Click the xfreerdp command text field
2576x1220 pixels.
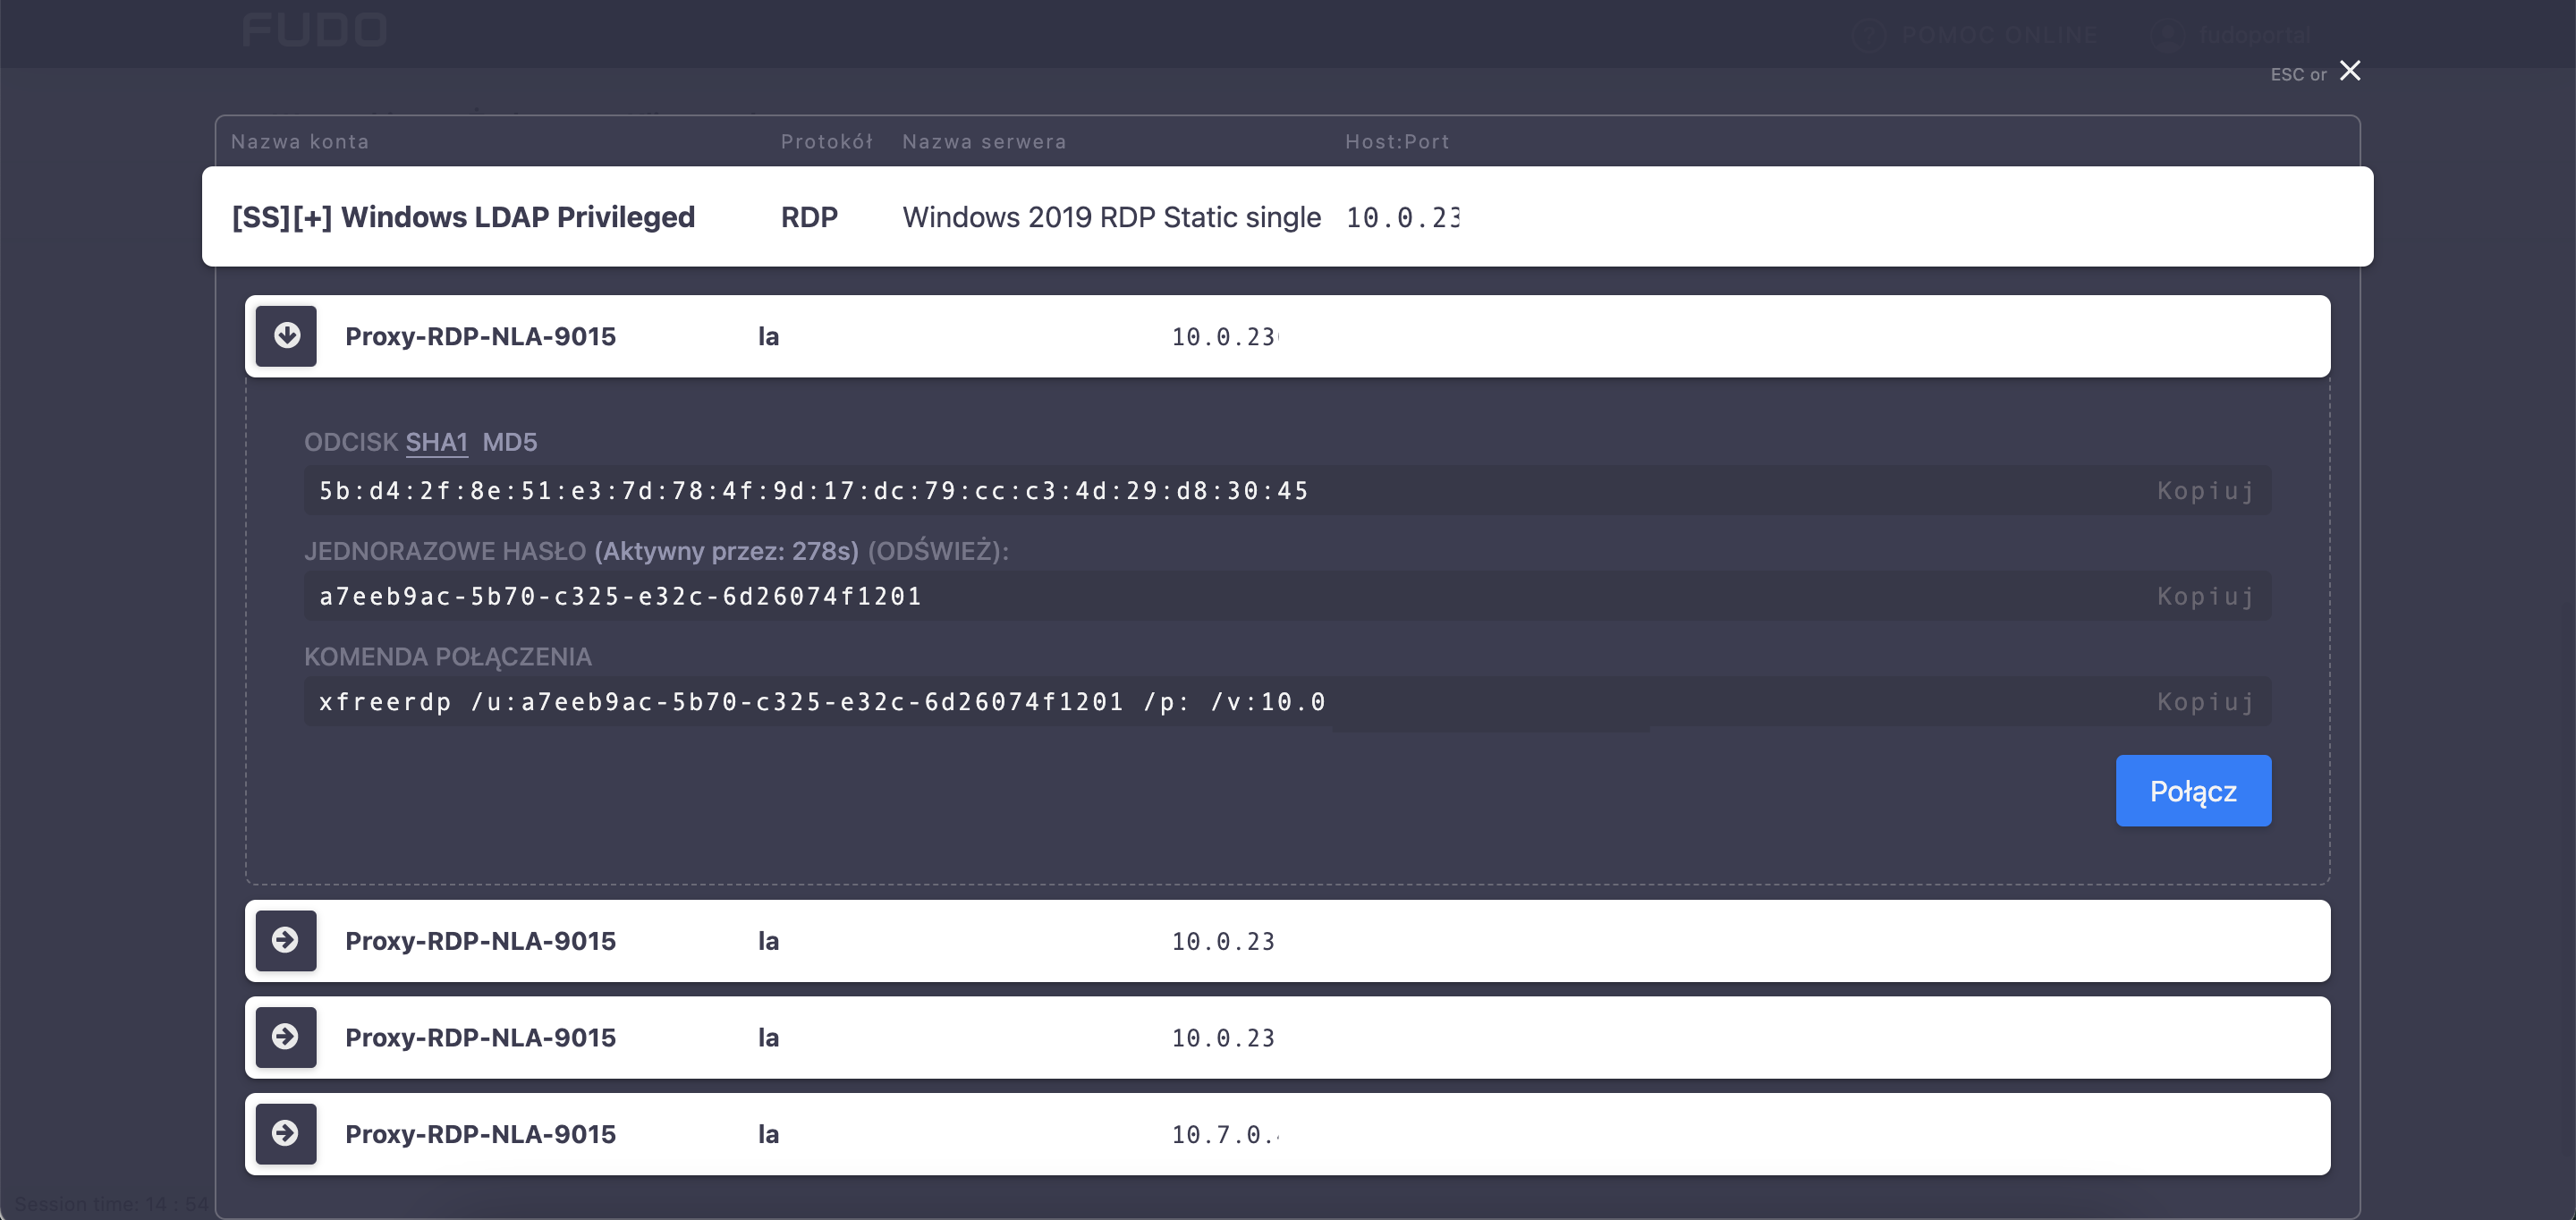(820, 702)
